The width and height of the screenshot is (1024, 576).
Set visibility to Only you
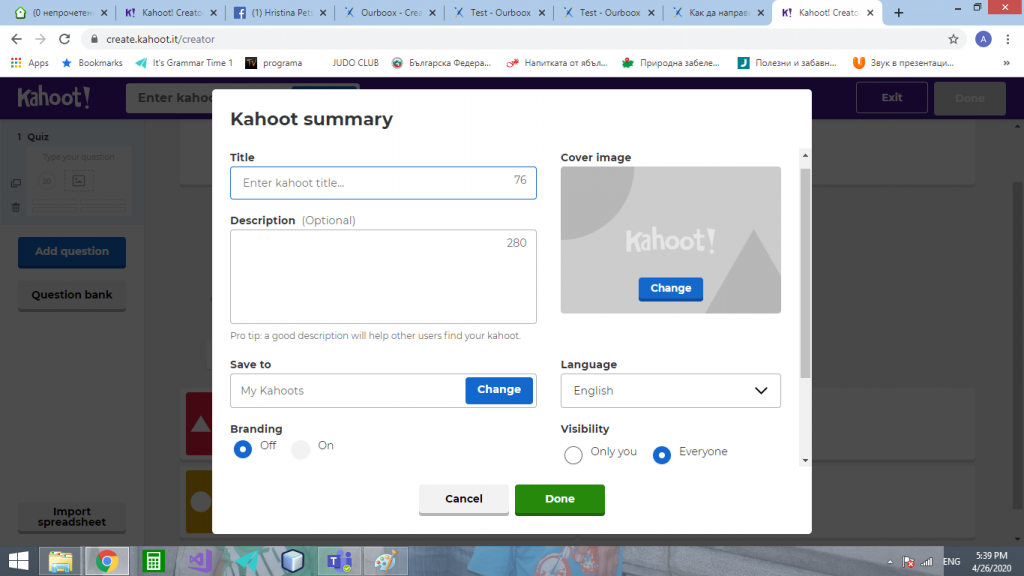click(573, 455)
